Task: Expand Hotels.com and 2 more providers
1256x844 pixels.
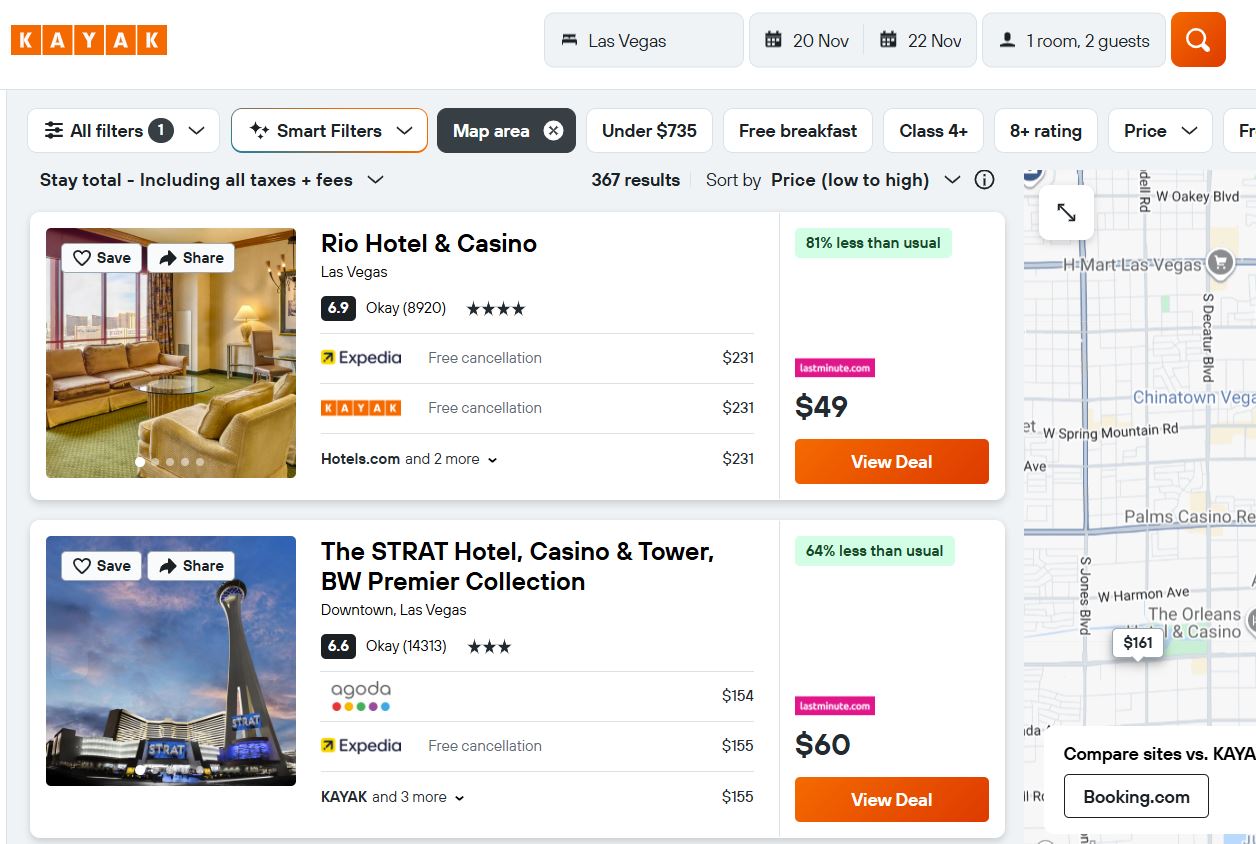Action: (409, 459)
